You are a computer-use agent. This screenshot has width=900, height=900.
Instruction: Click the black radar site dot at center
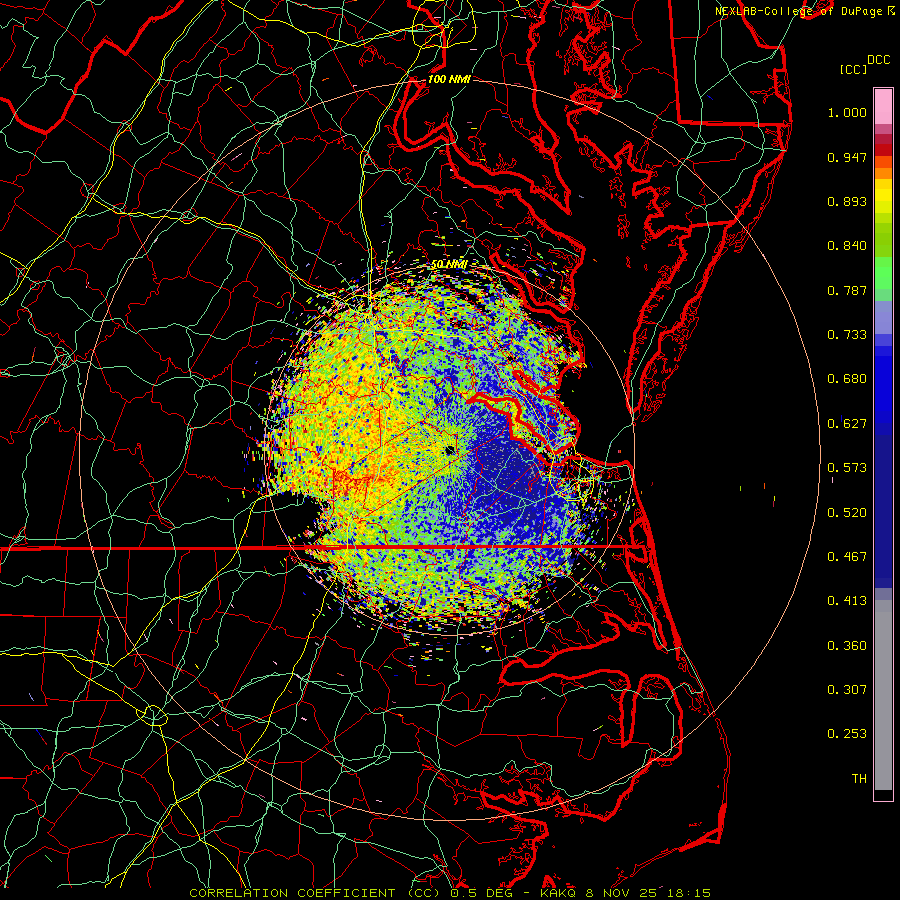[449, 451]
